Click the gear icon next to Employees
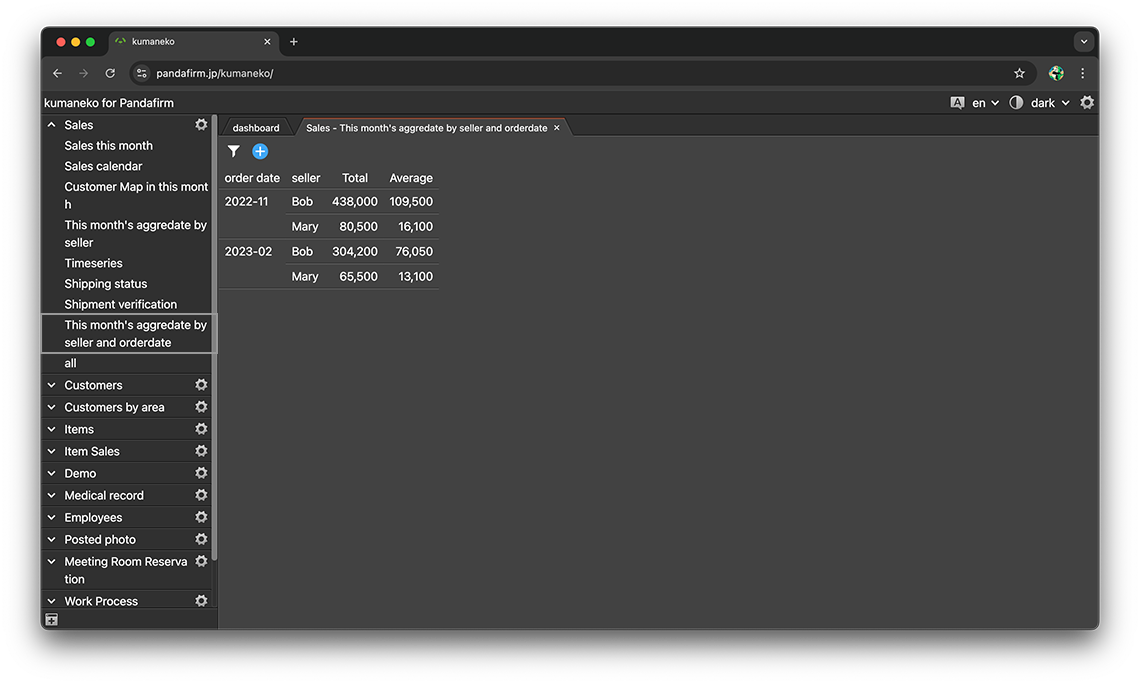1140x683 pixels. click(x=201, y=517)
